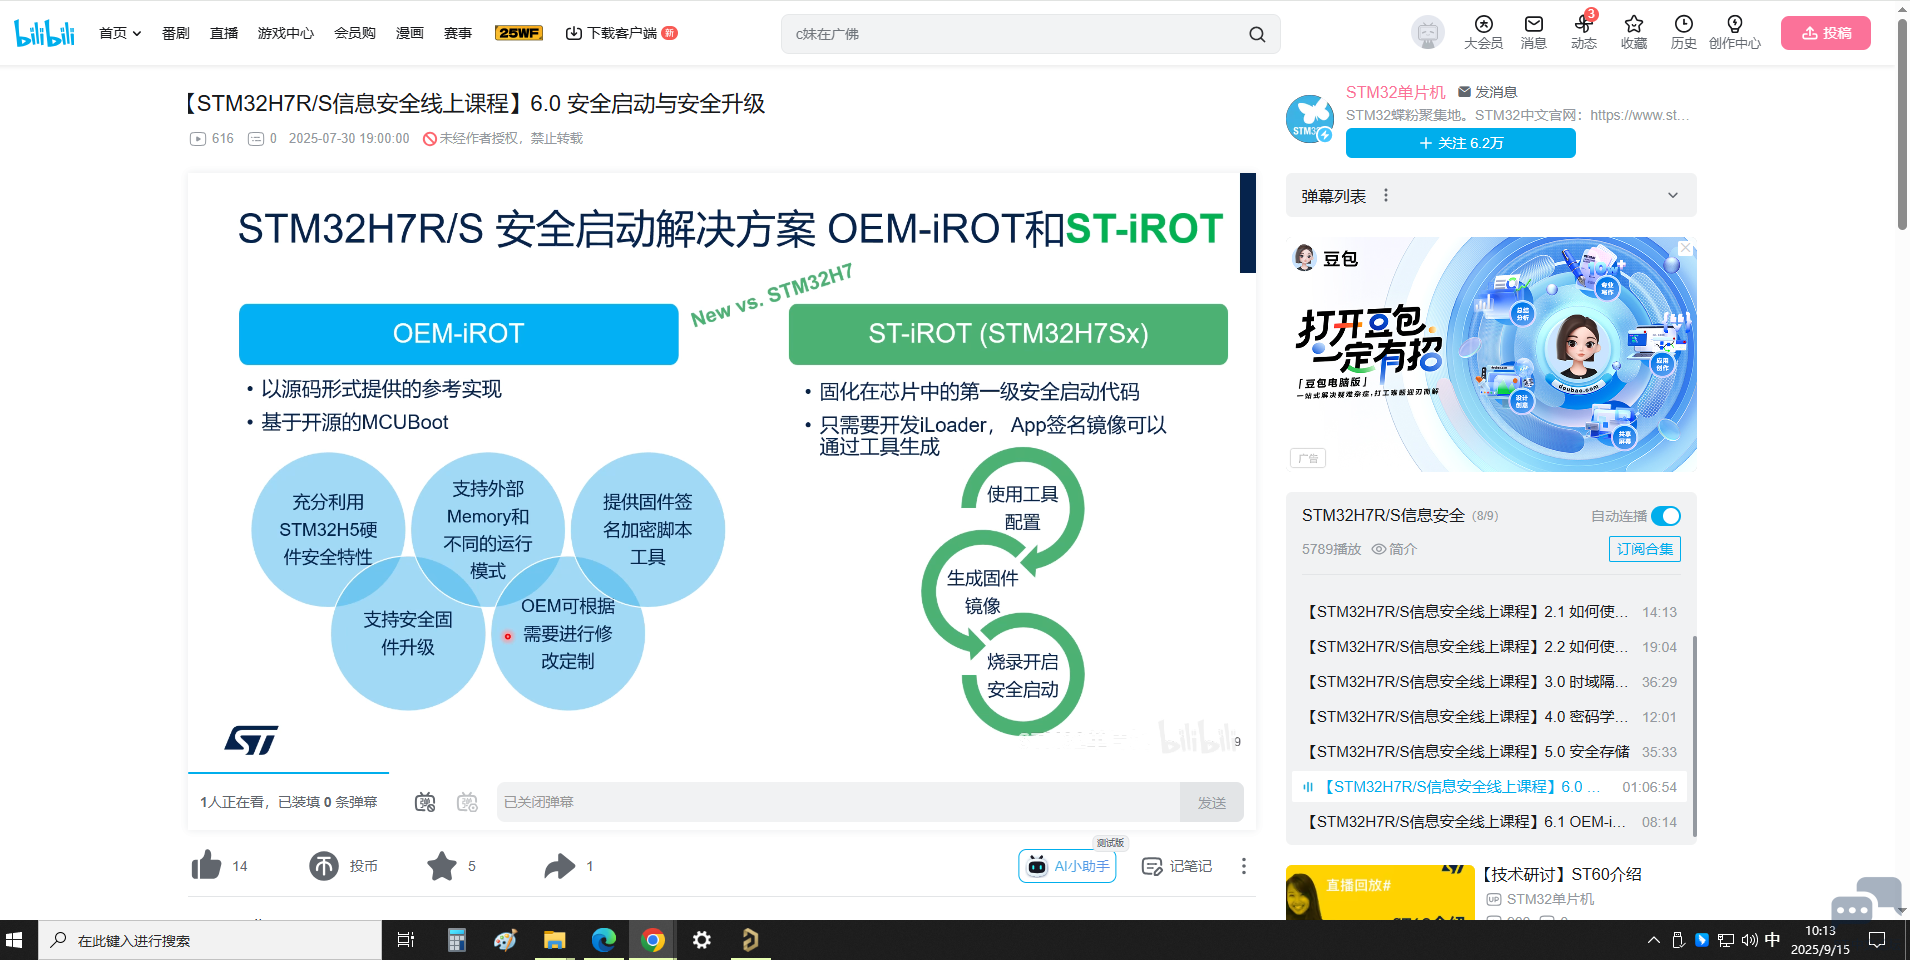
Task: Open 番剧 nav menu item
Action: (x=176, y=33)
